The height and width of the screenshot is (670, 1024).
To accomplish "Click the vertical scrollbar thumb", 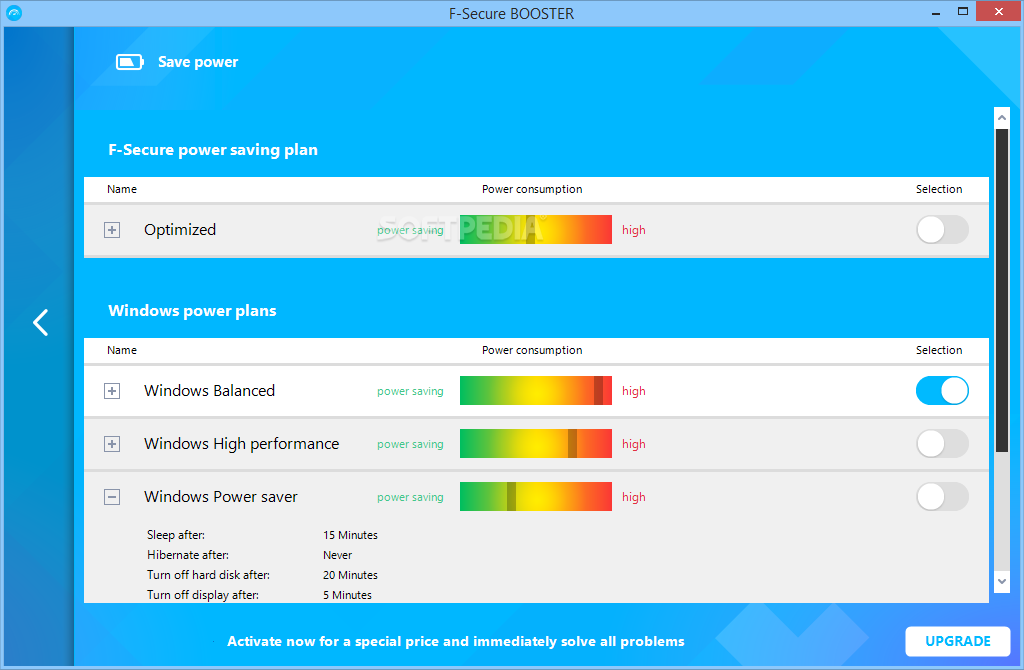I will tap(1002, 290).
